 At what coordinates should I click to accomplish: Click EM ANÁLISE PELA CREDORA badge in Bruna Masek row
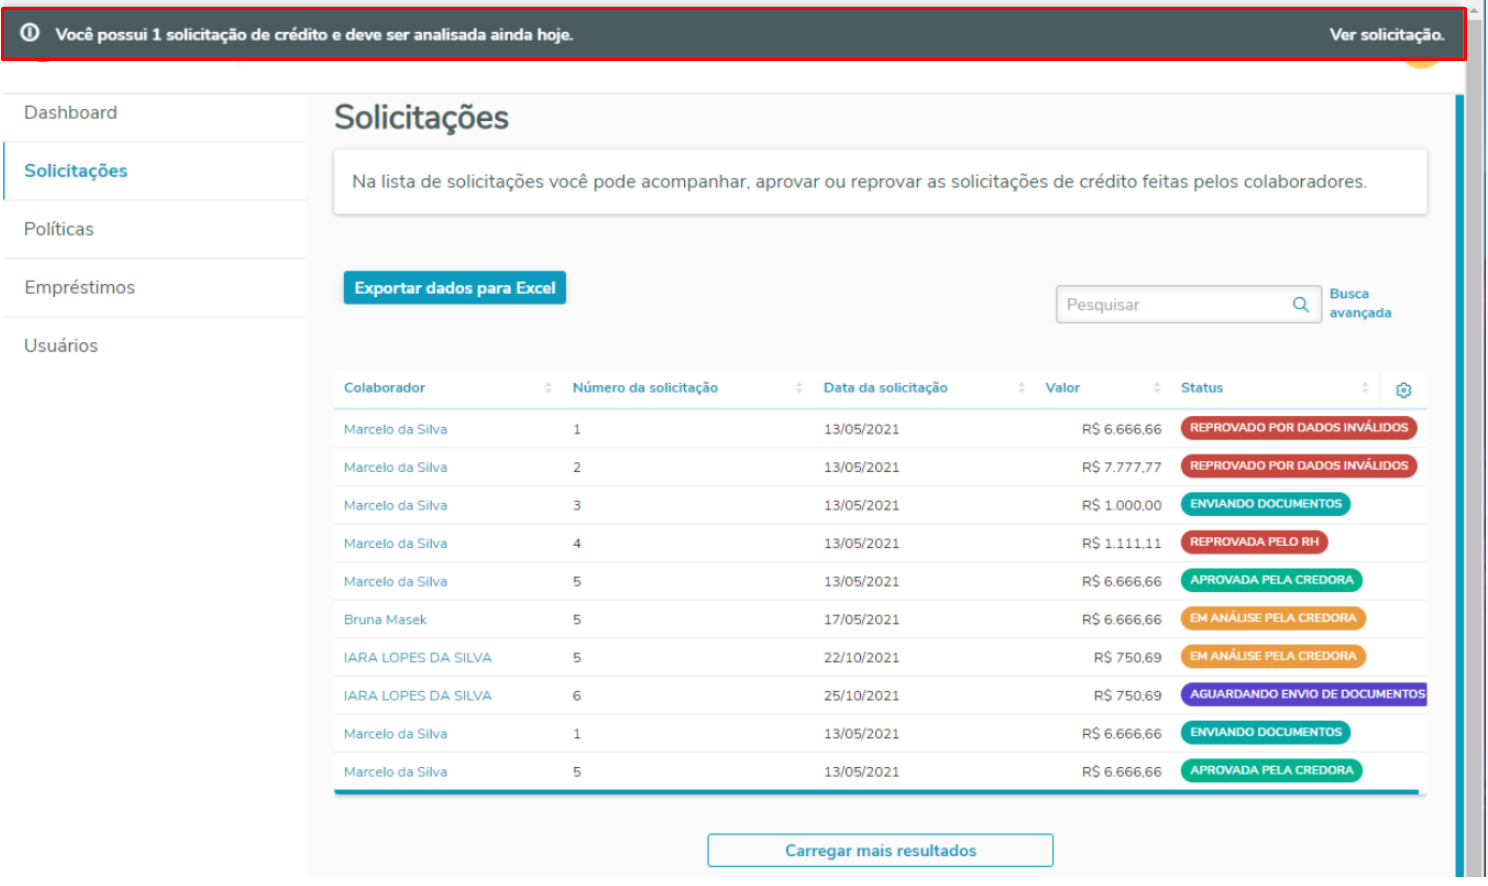click(1273, 618)
